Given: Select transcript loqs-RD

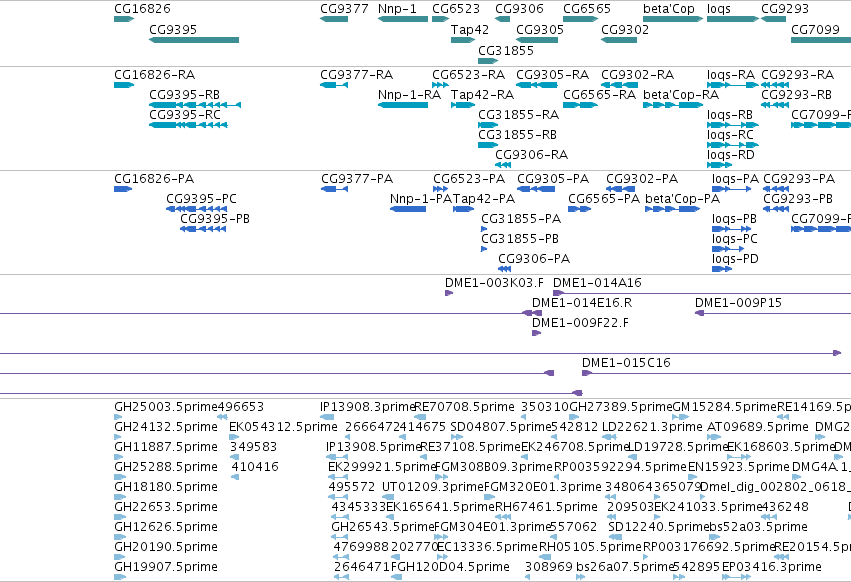Looking at the screenshot, I should [x=731, y=155].
